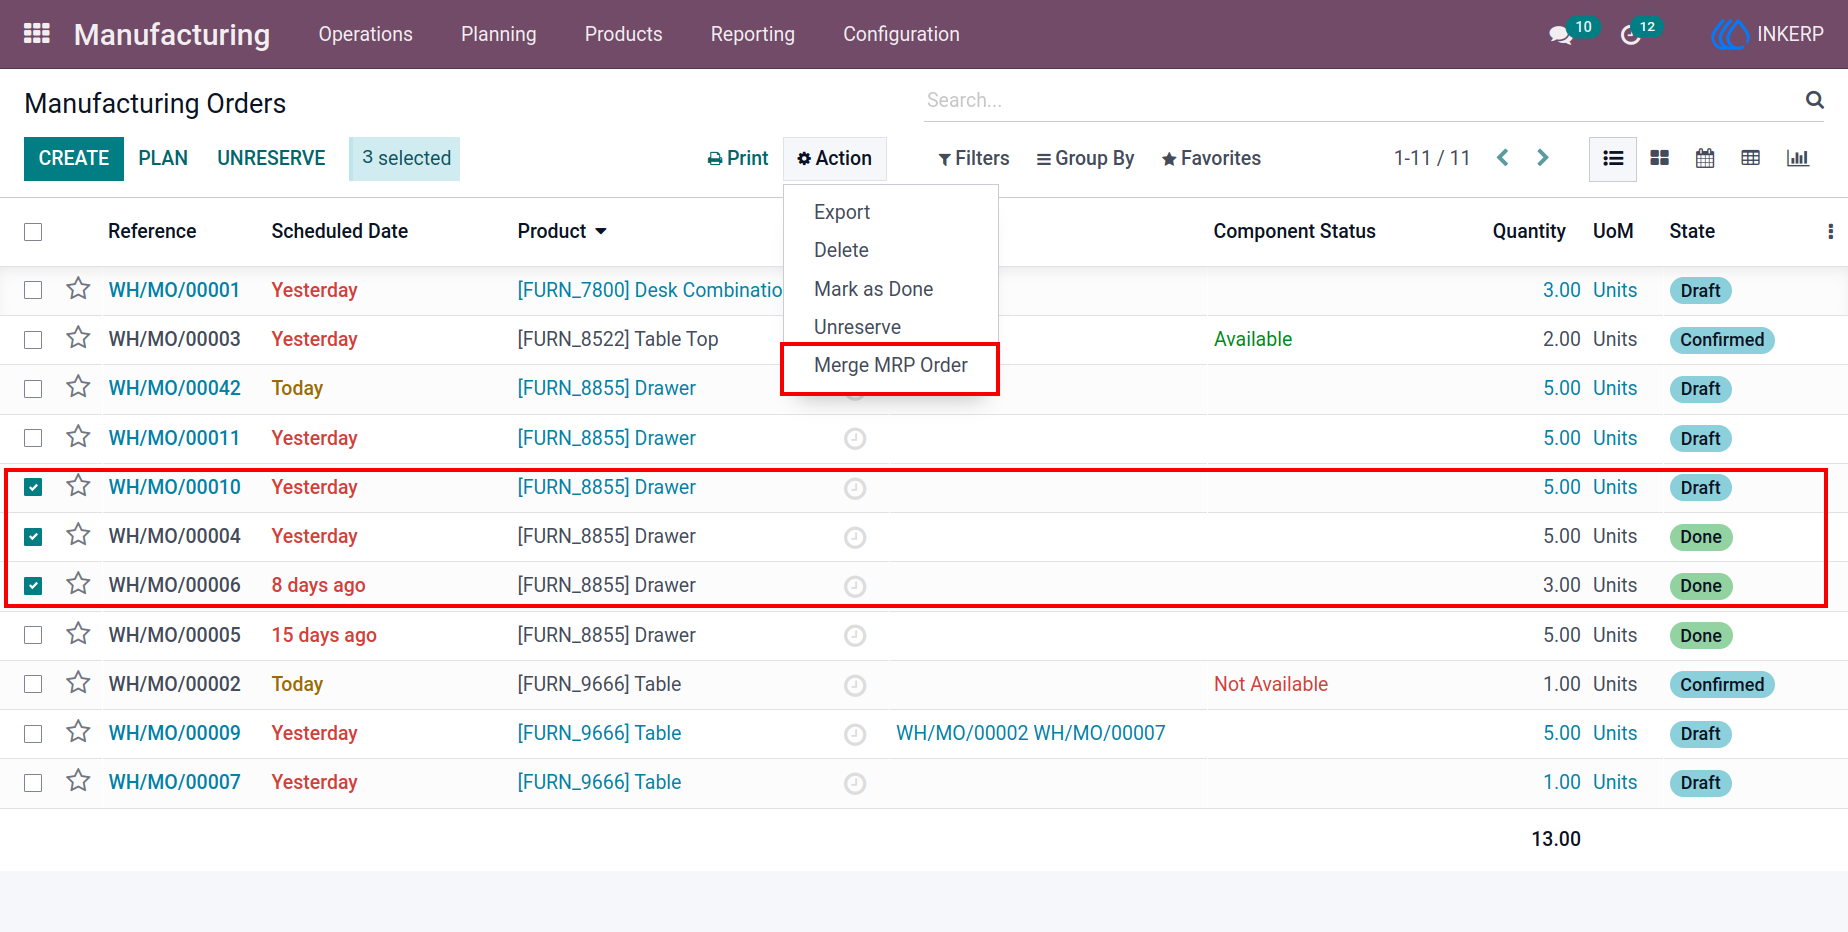This screenshot has height=932, width=1848.
Task: Click the activity clock for WH/MO/00005
Action: tap(855, 636)
